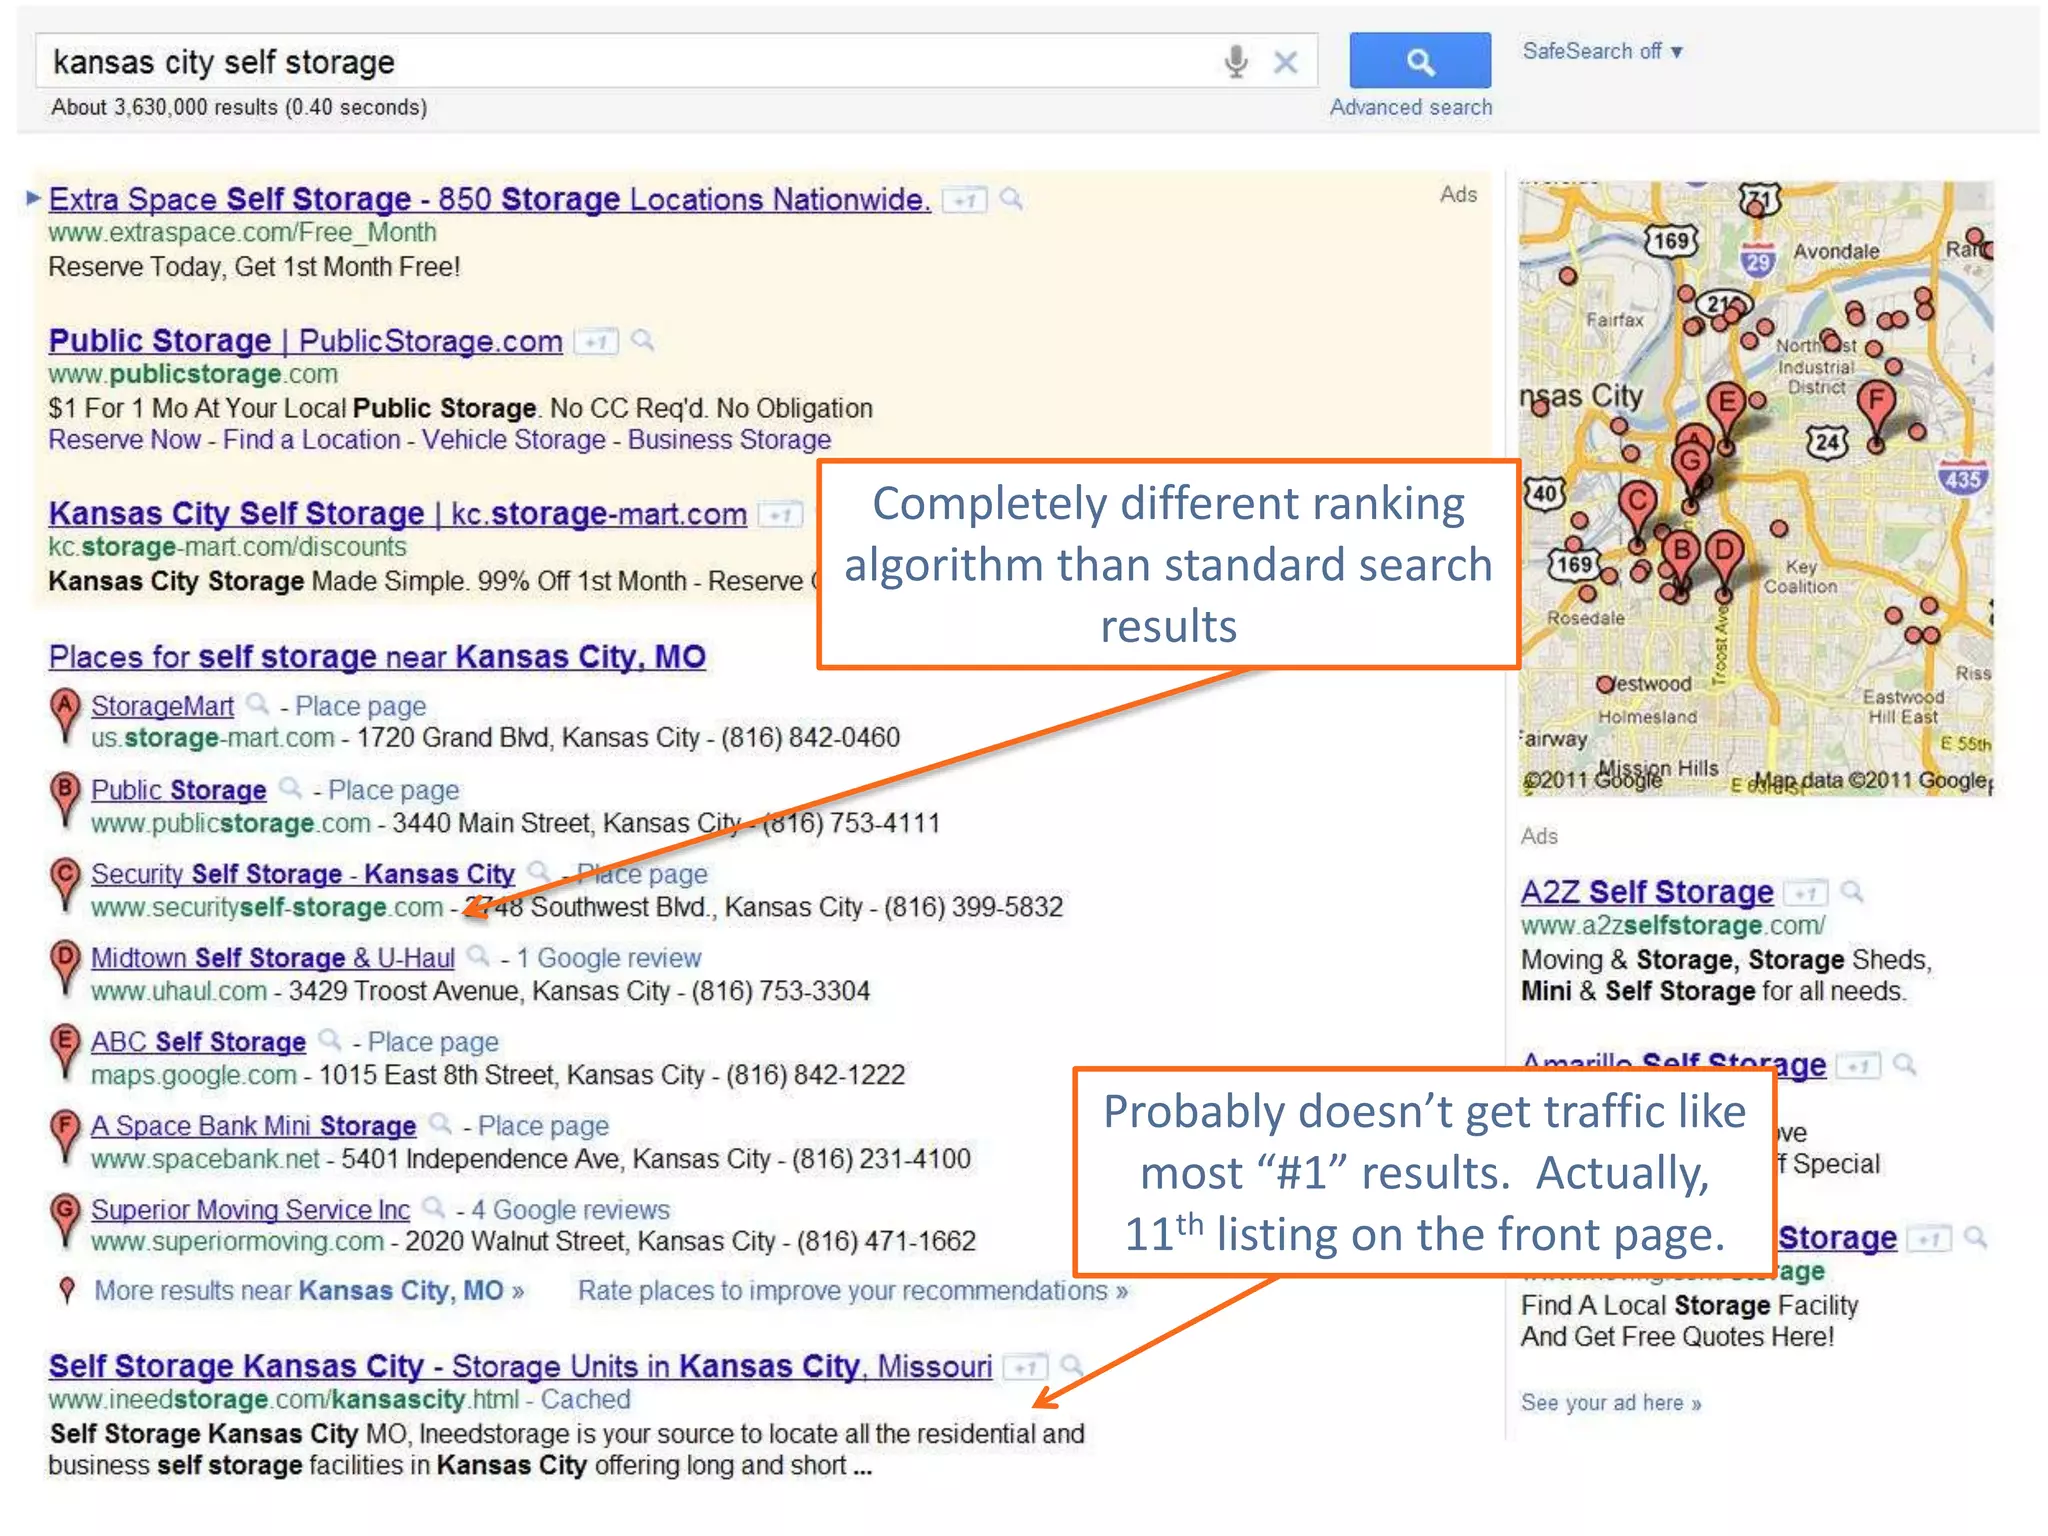
Task: Open Public Storage Place page
Action: (393, 790)
